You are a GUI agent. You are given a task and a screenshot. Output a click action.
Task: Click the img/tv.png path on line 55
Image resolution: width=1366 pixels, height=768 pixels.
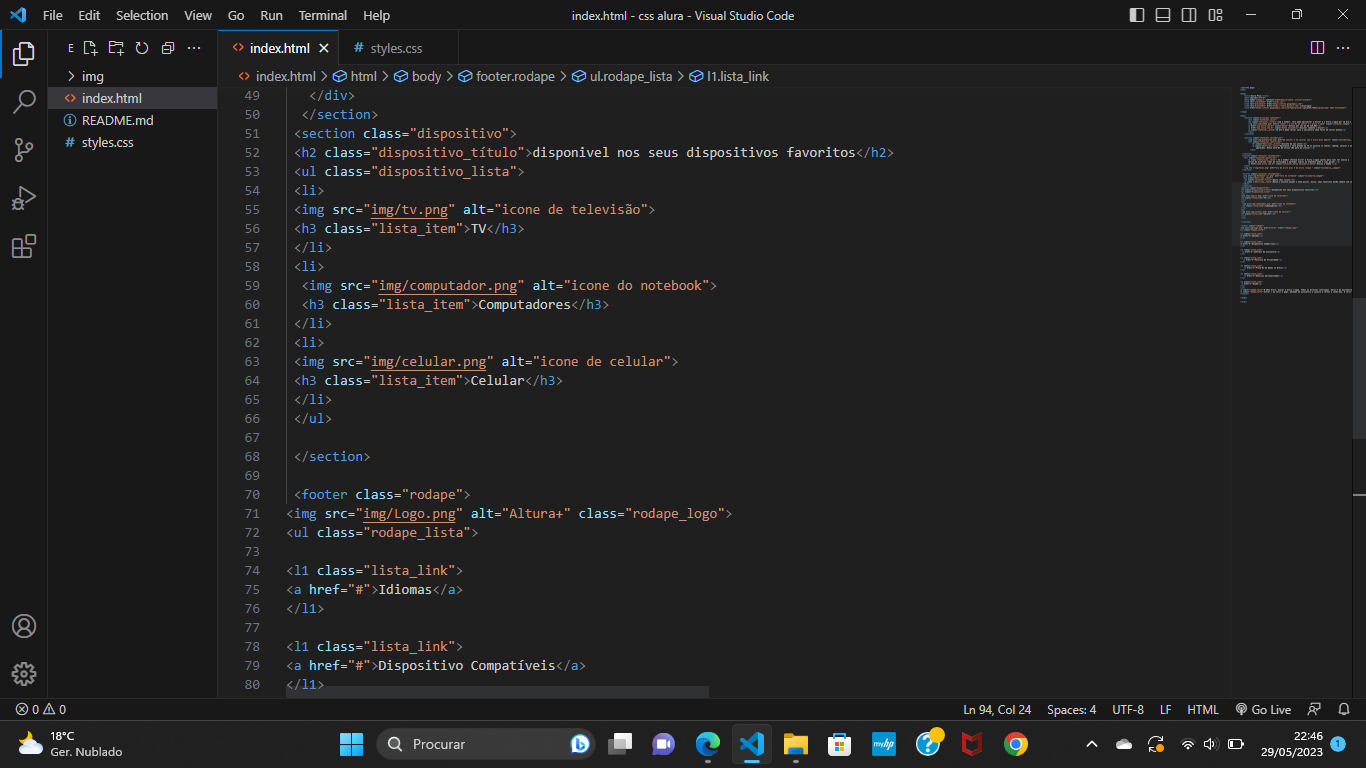pos(410,209)
